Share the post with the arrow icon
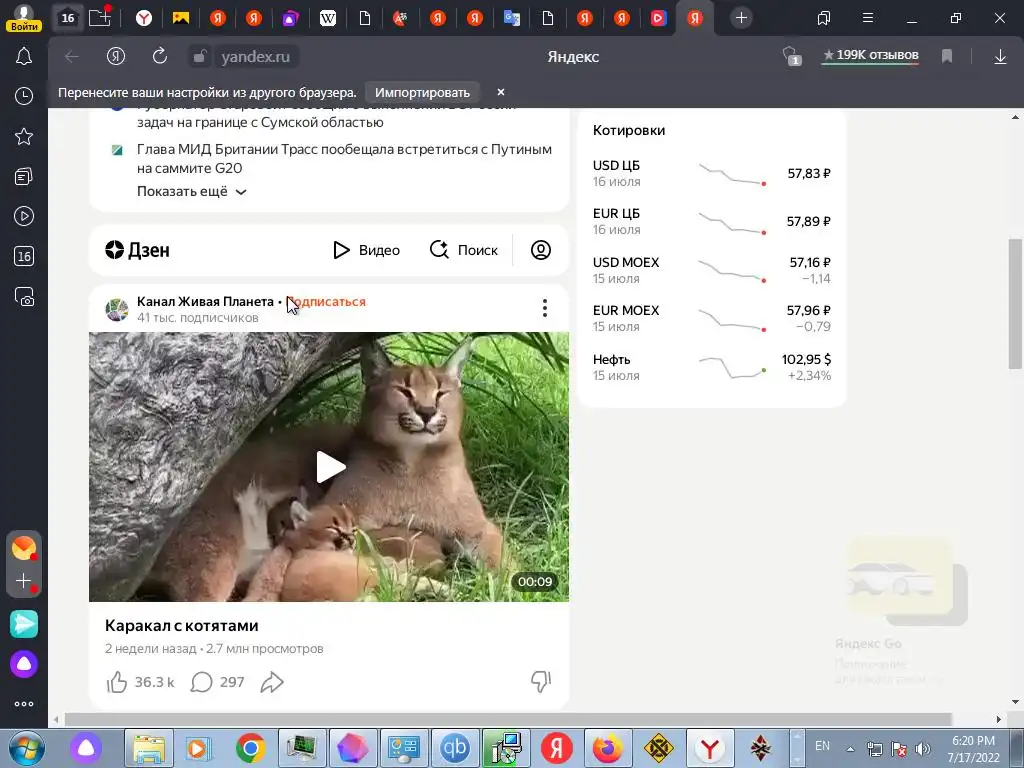 [272, 682]
